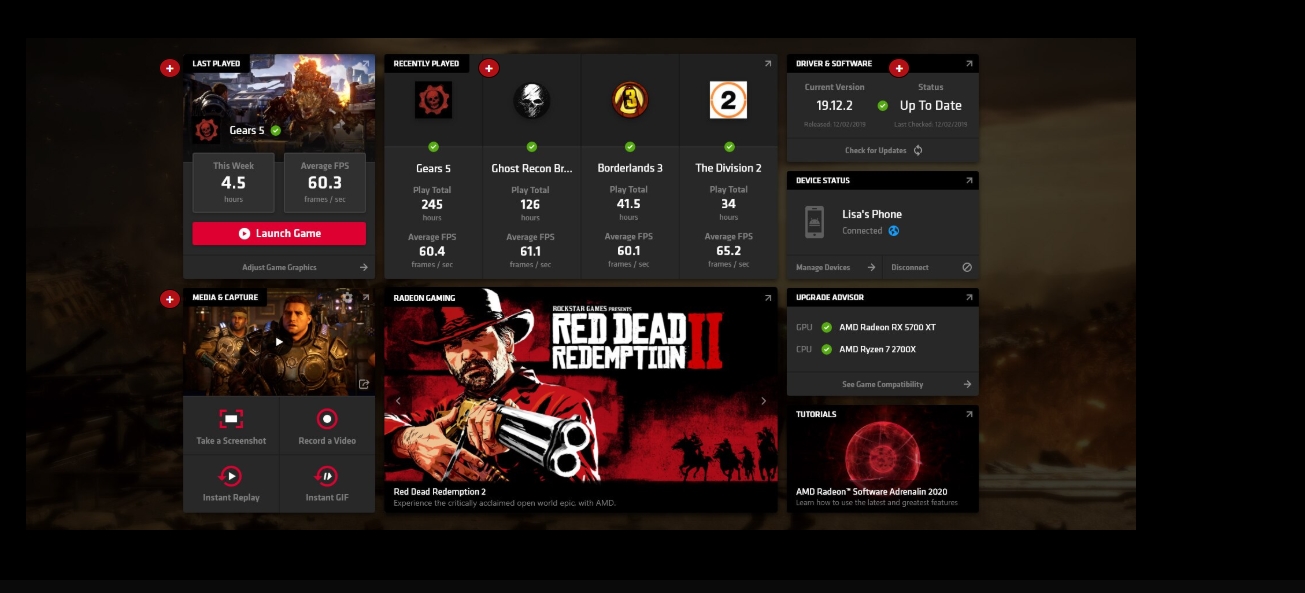The image size is (1305, 593).
Task: Play the Media & Capture preview video
Action: pyautogui.click(x=279, y=341)
